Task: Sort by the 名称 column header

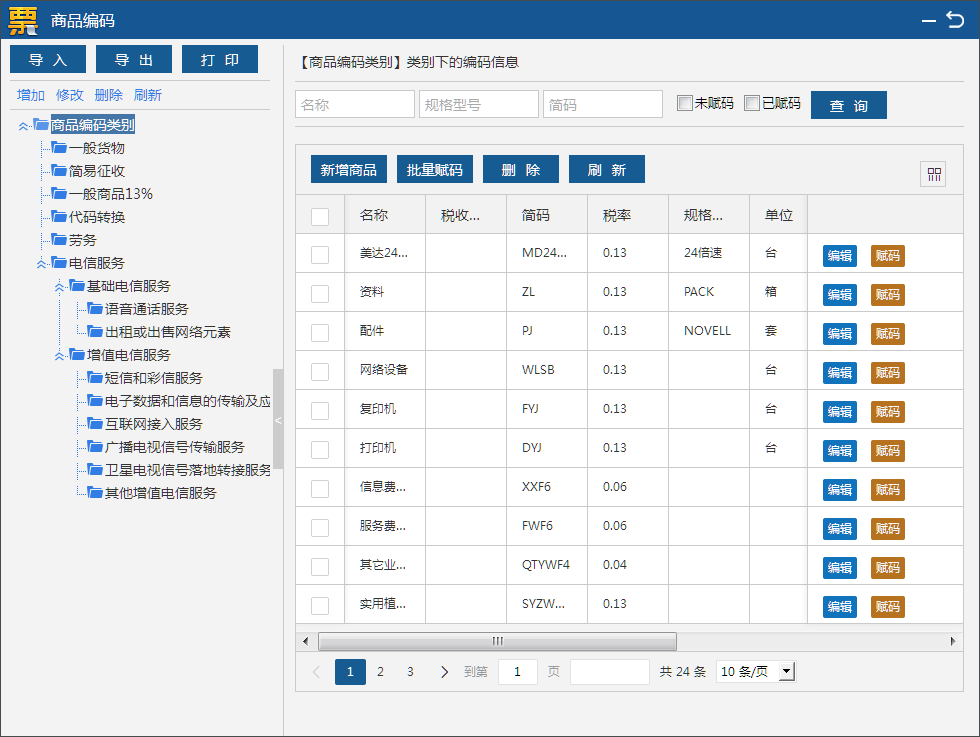Action: coord(374,215)
